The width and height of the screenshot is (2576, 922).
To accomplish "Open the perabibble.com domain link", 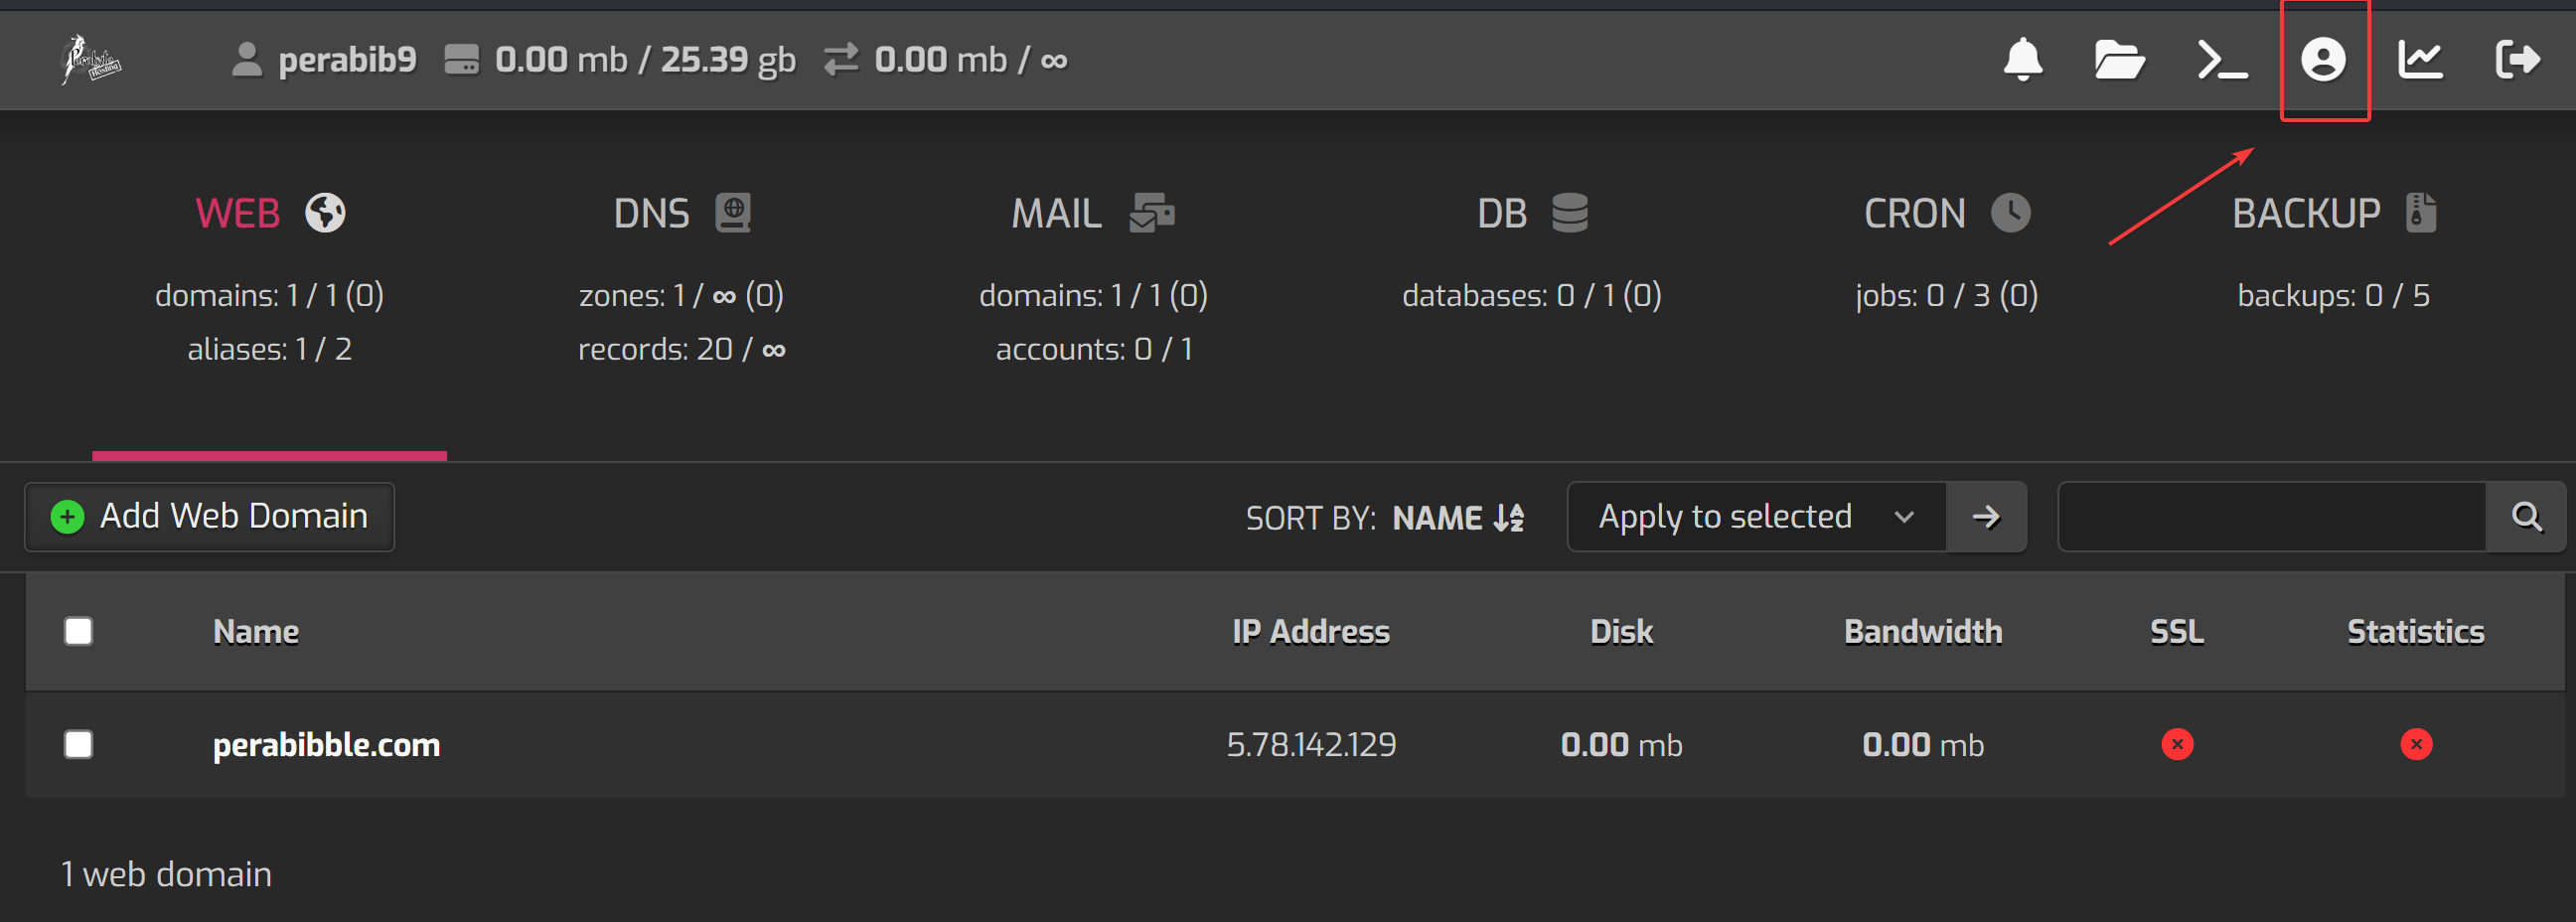I will pyautogui.click(x=326, y=745).
